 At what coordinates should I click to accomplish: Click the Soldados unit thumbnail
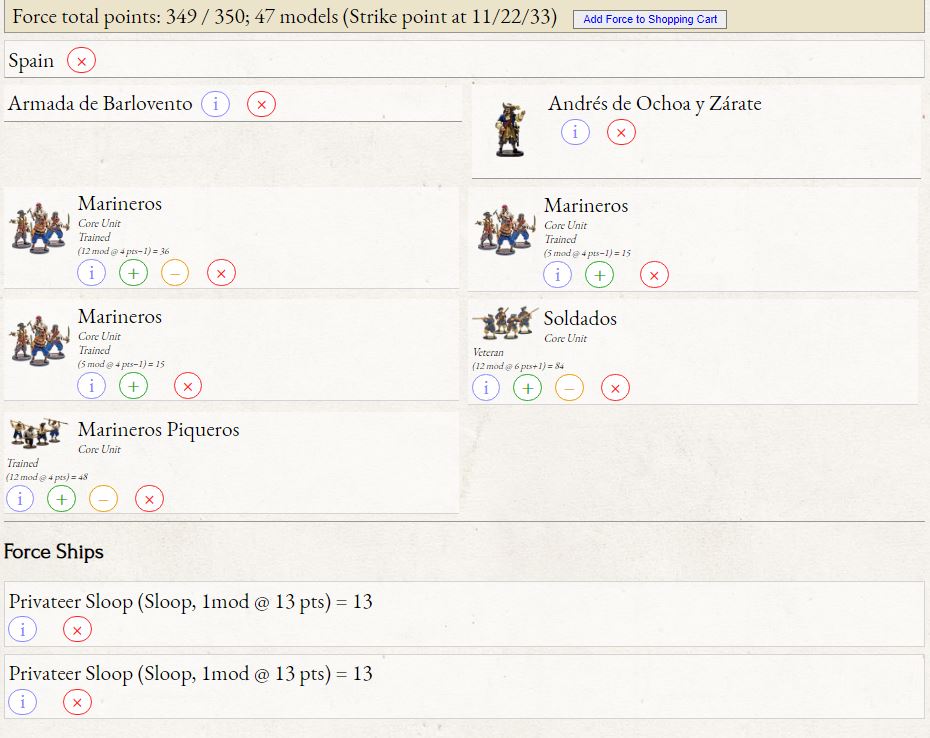pos(504,323)
